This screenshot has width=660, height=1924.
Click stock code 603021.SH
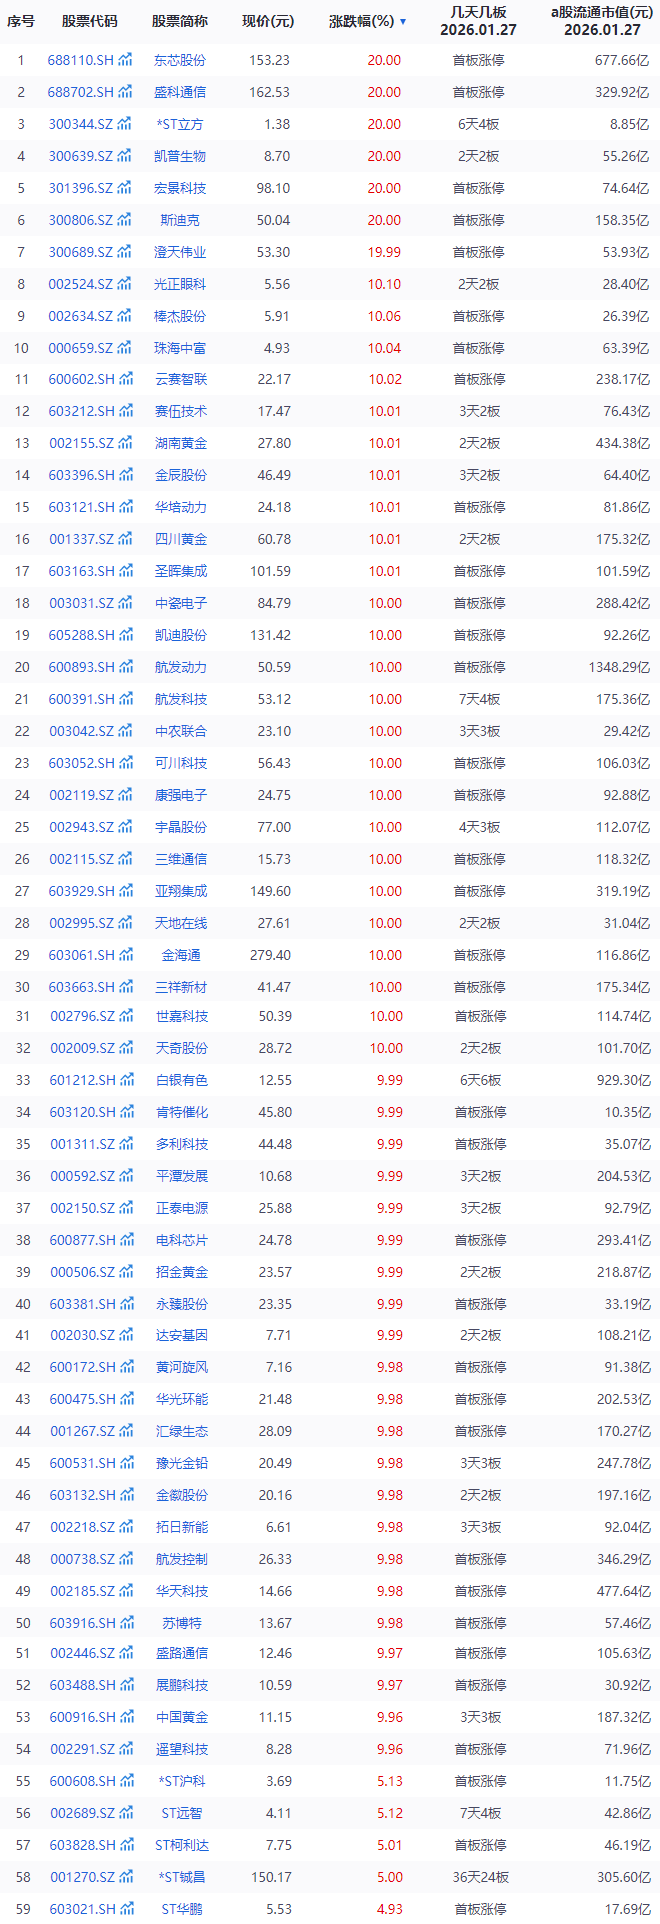click(x=82, y=1909)
